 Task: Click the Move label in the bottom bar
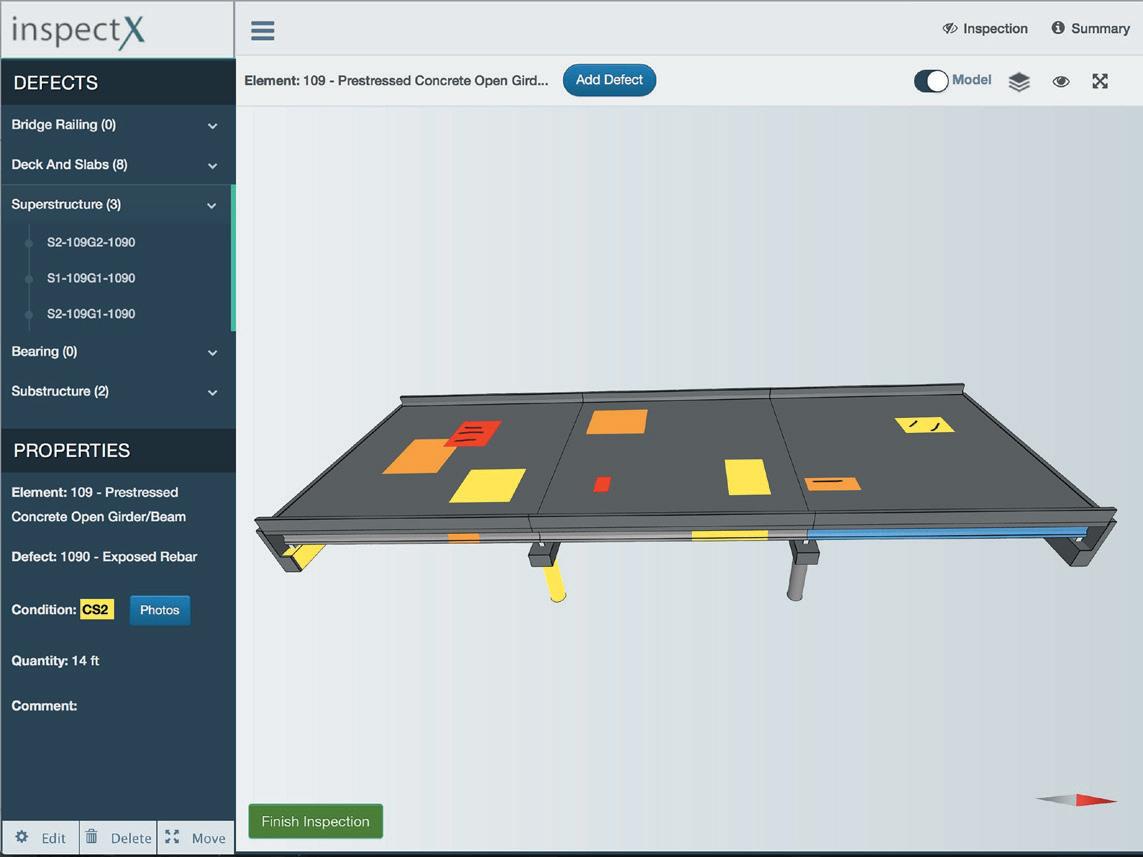pos(208,838)
